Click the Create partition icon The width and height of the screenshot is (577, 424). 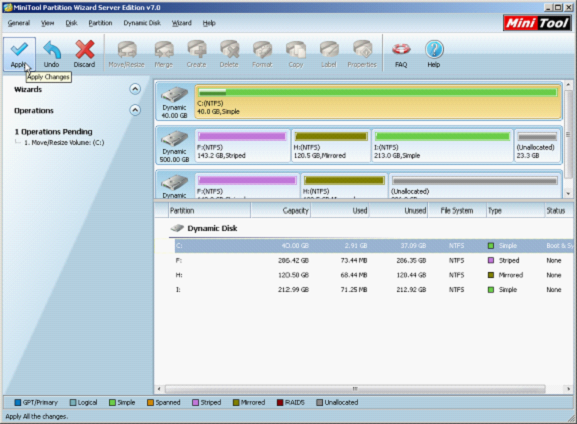tap(197, 49)
